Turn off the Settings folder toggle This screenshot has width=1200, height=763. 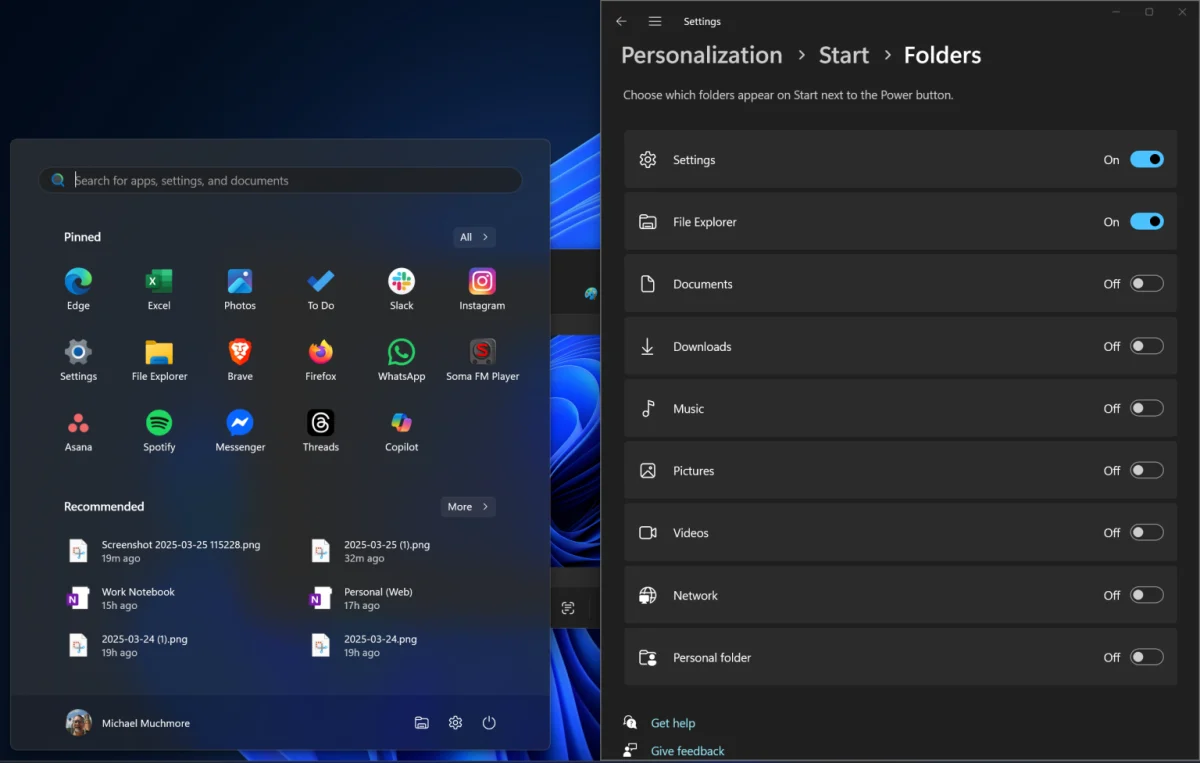(1146, 160)
